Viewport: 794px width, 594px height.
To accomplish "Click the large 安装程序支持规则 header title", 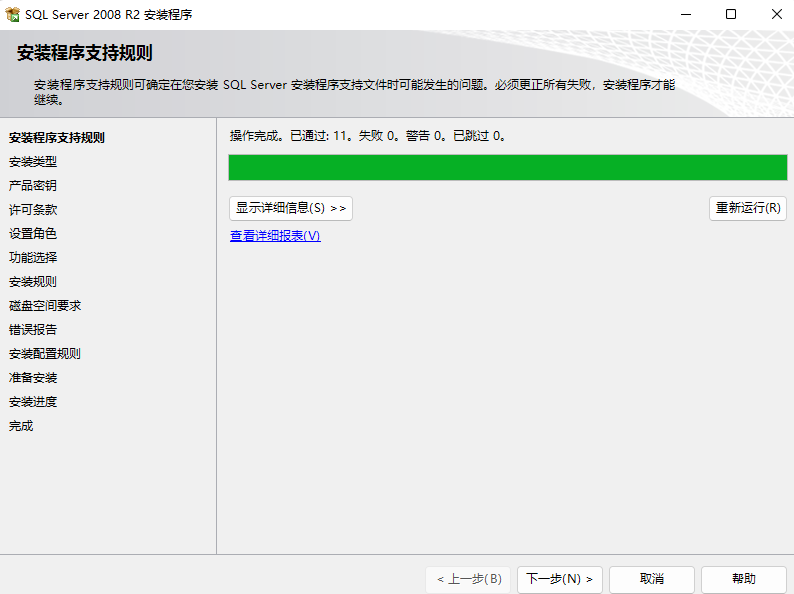I will [85, 53].
